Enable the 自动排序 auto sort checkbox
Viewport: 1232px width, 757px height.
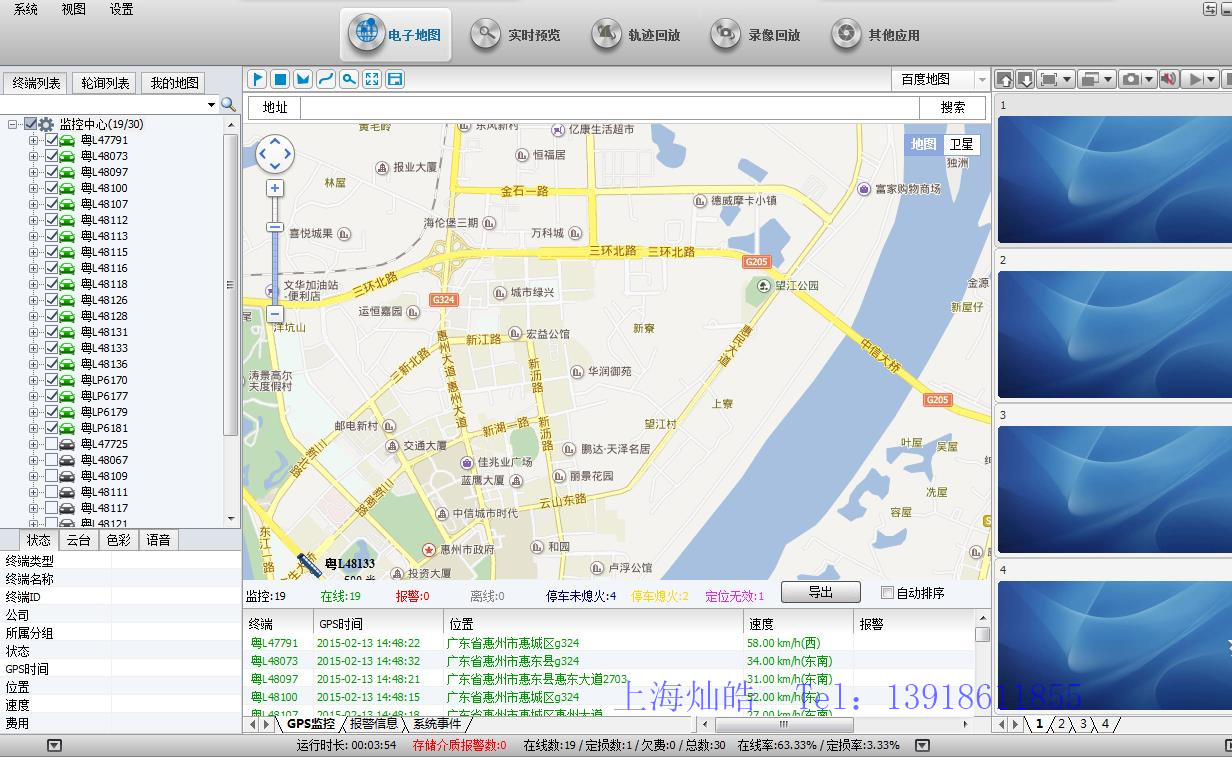tap(887, 593)
